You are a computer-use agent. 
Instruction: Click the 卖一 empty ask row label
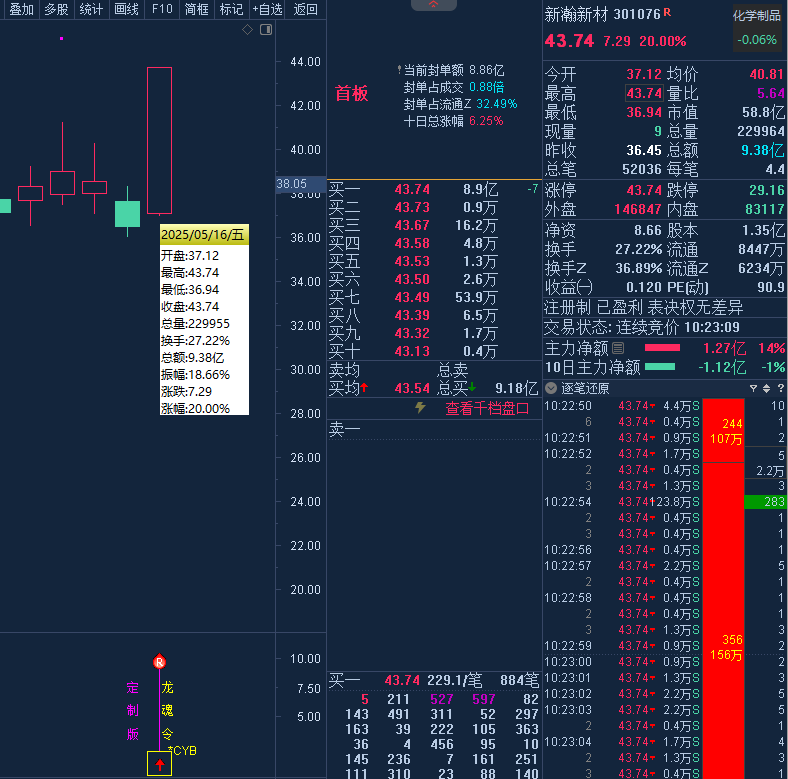(x=344, y=429)
